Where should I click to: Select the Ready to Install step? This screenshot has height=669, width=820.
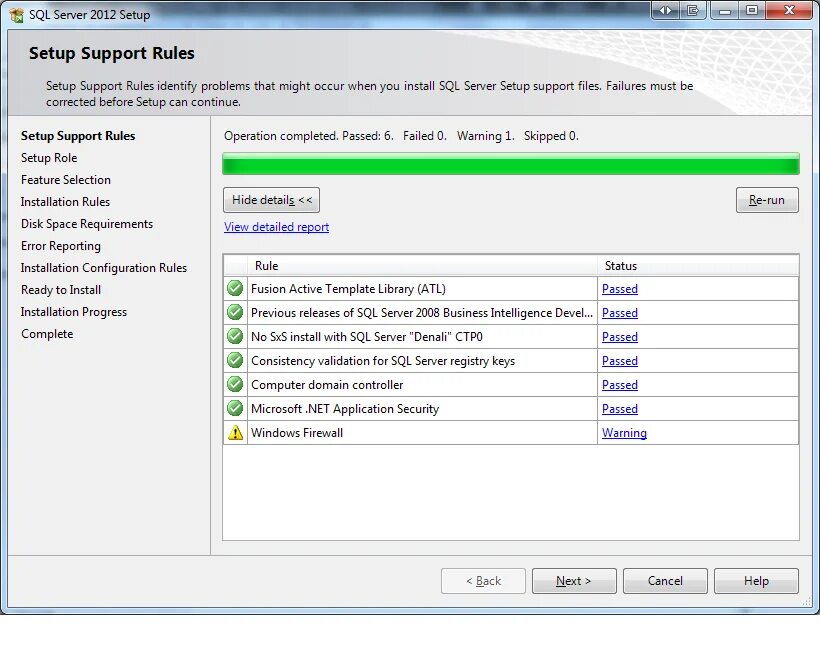(x=61, y=290)
